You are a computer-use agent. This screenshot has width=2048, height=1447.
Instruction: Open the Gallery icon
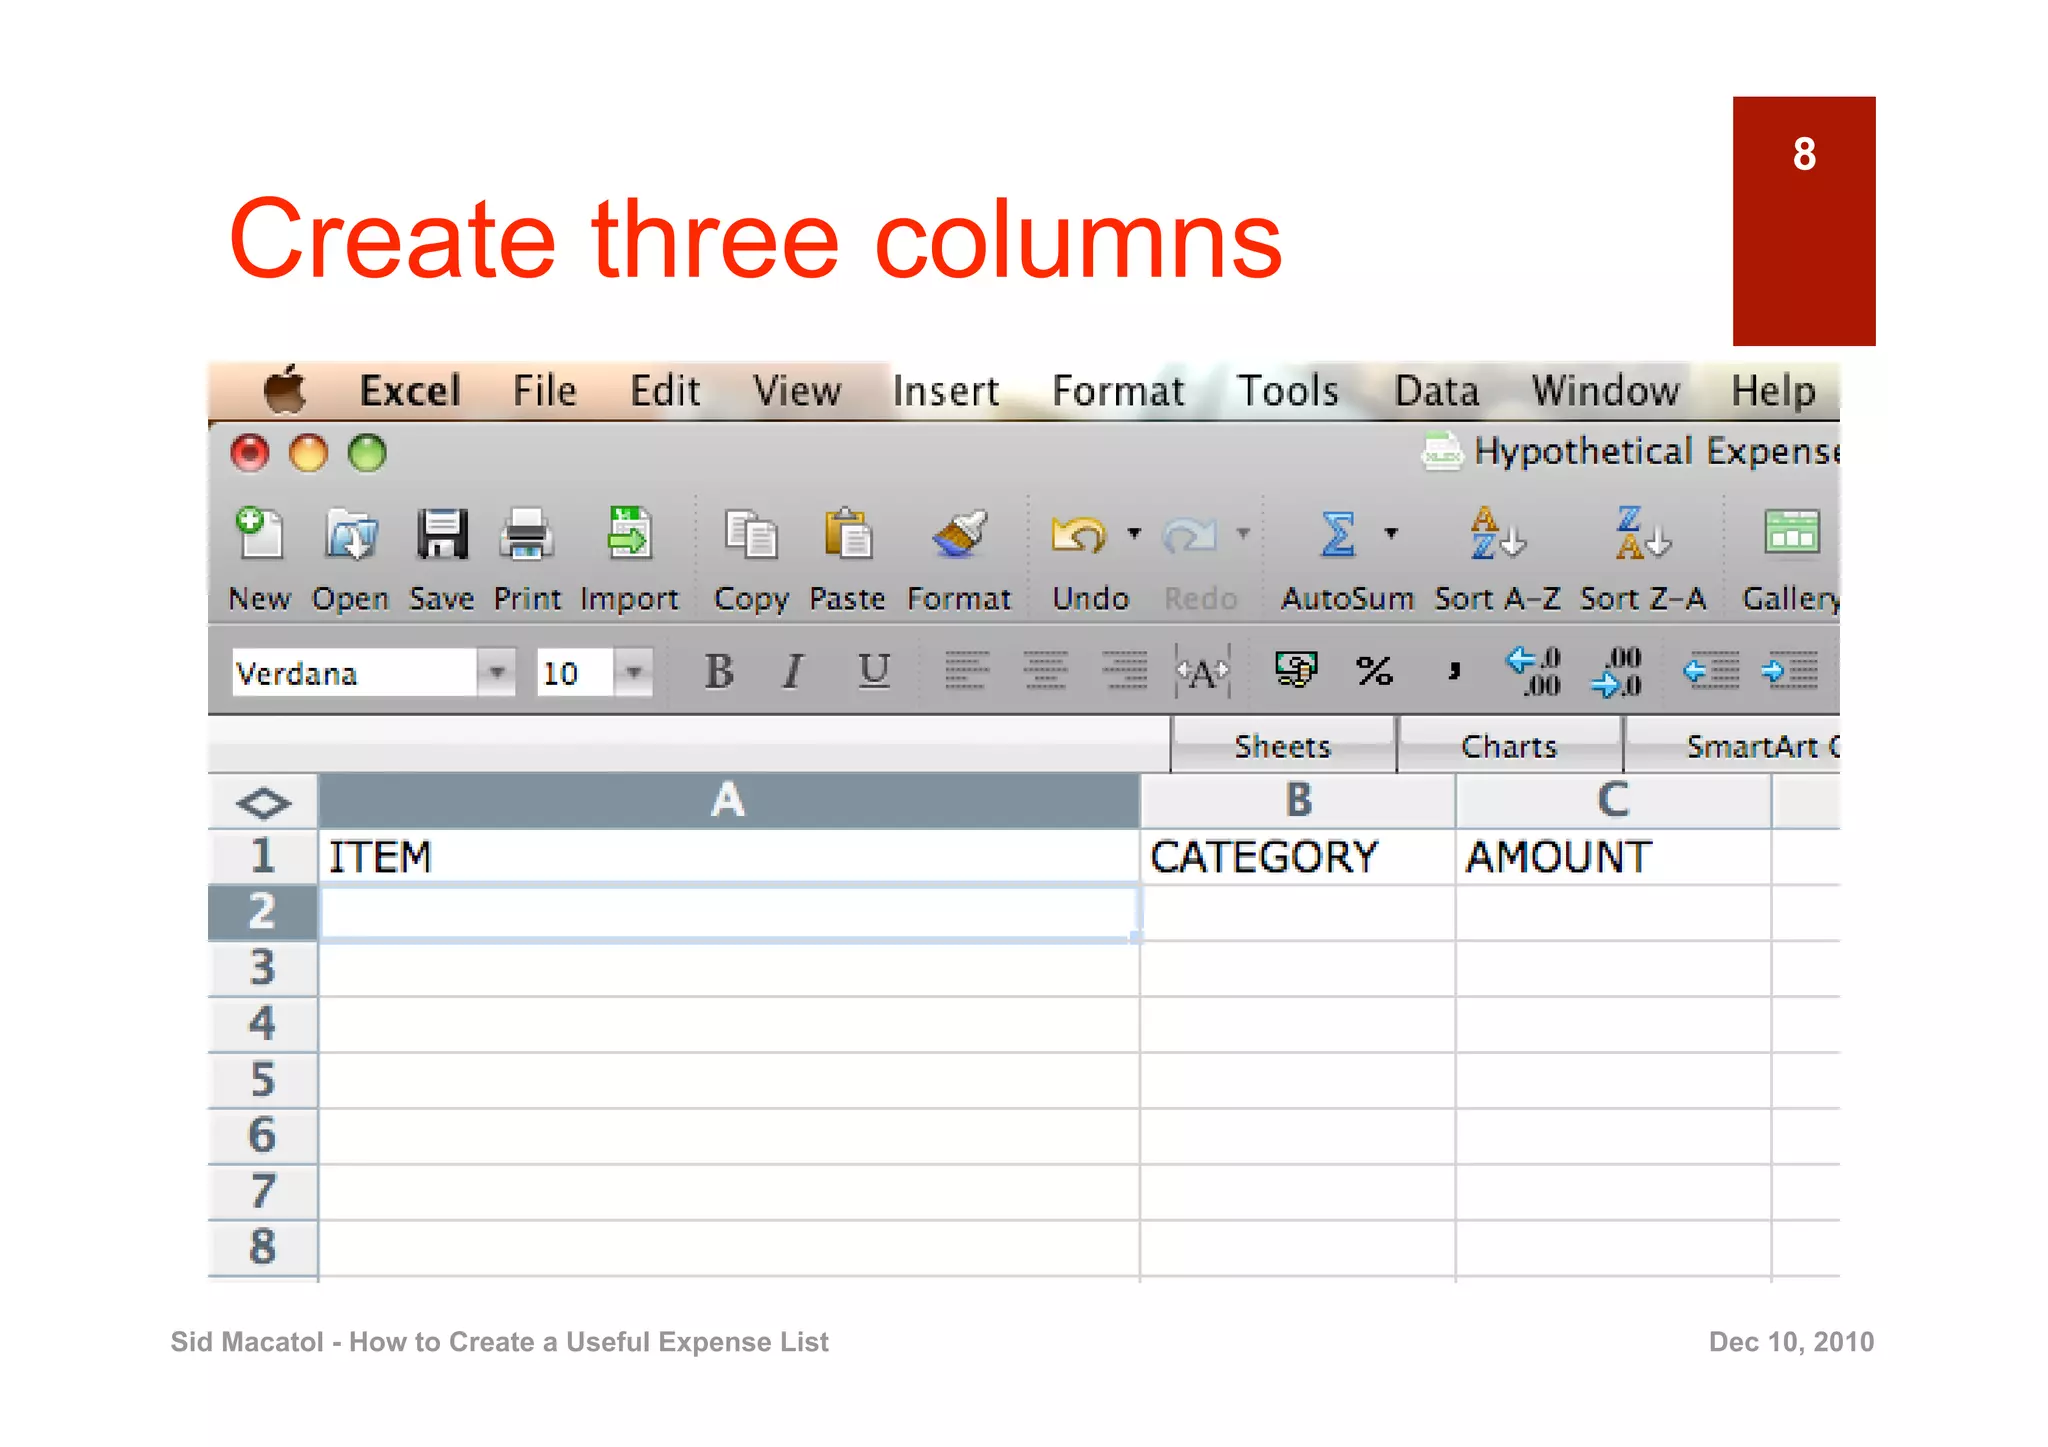pyautogui.click(x=1791, y=533)
